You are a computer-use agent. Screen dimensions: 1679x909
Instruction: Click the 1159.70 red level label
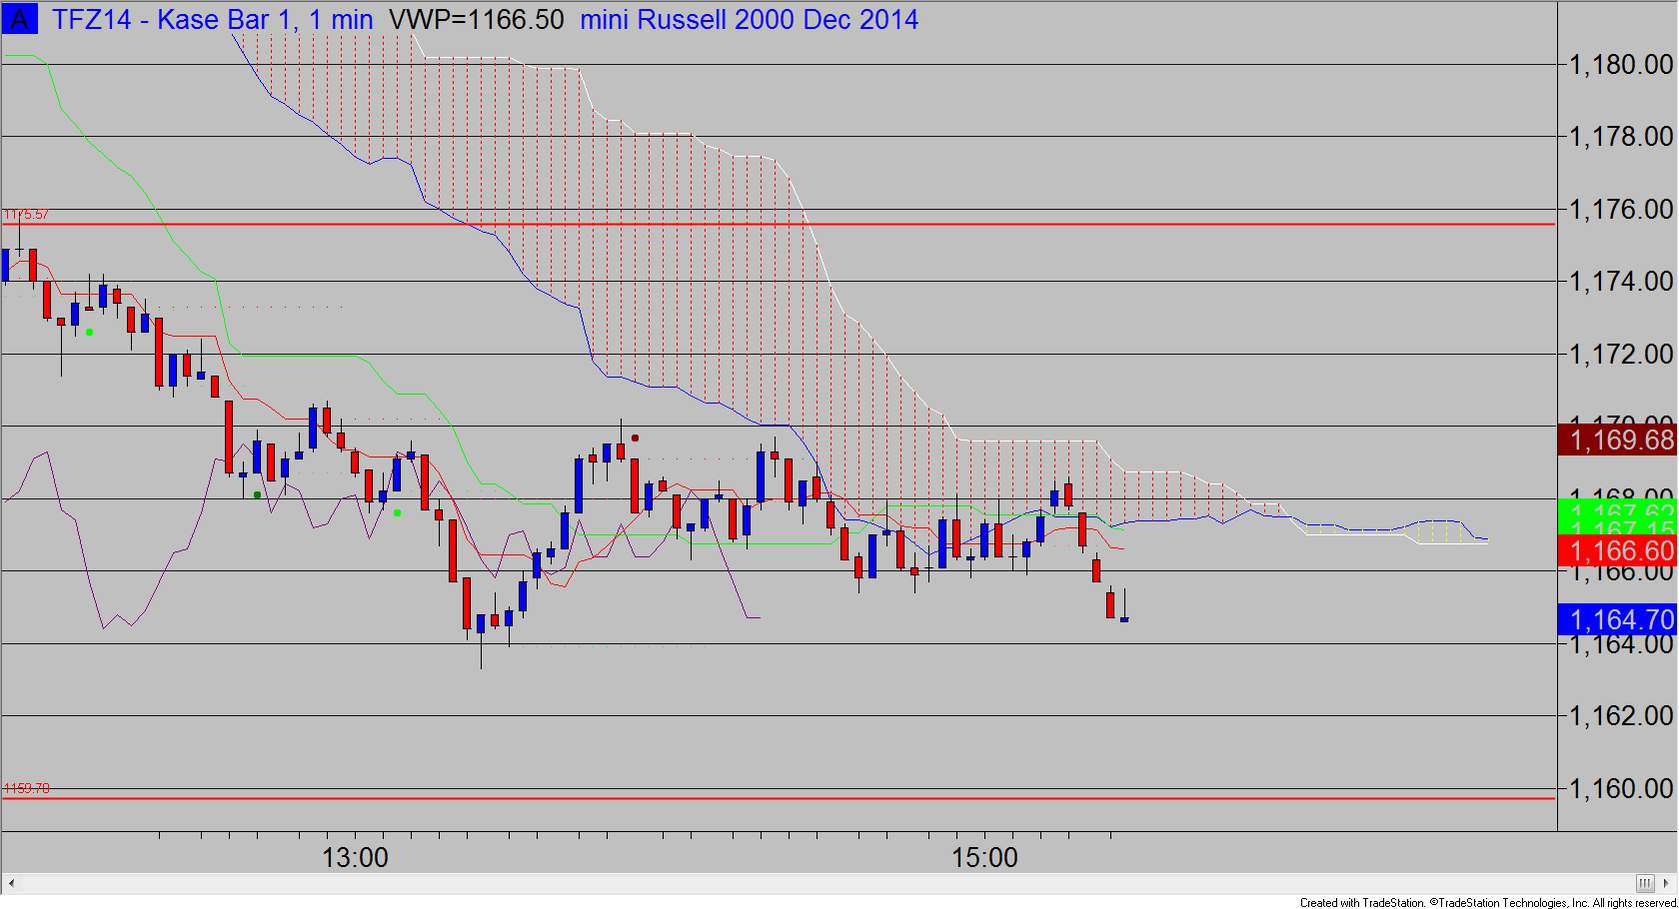tap(26, 789)
